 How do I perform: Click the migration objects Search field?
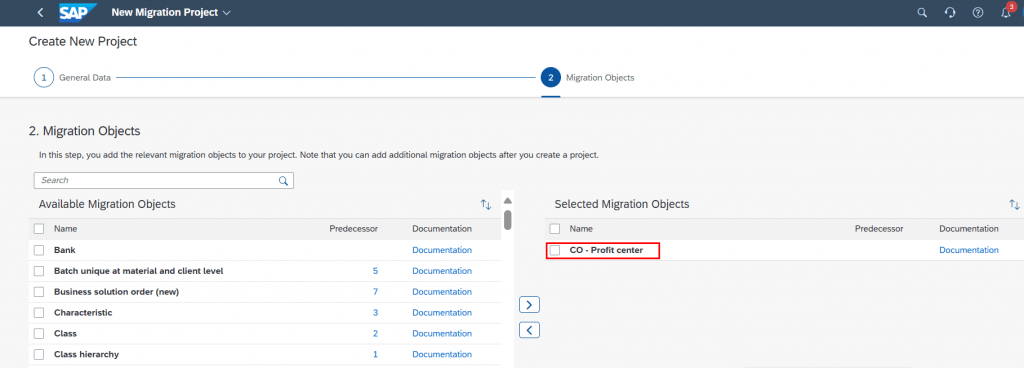point(164,180)
